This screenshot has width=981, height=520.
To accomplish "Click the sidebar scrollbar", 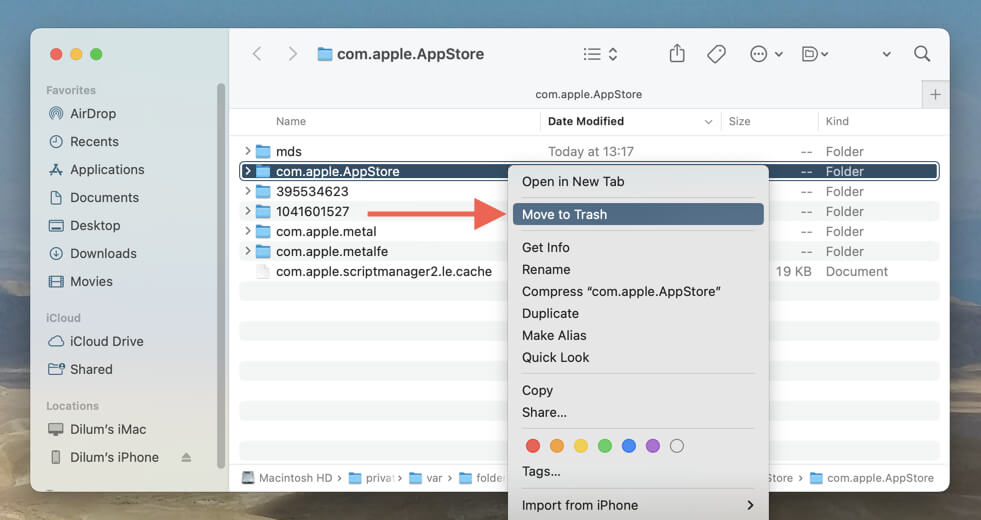I will click(x=220, y=275).
